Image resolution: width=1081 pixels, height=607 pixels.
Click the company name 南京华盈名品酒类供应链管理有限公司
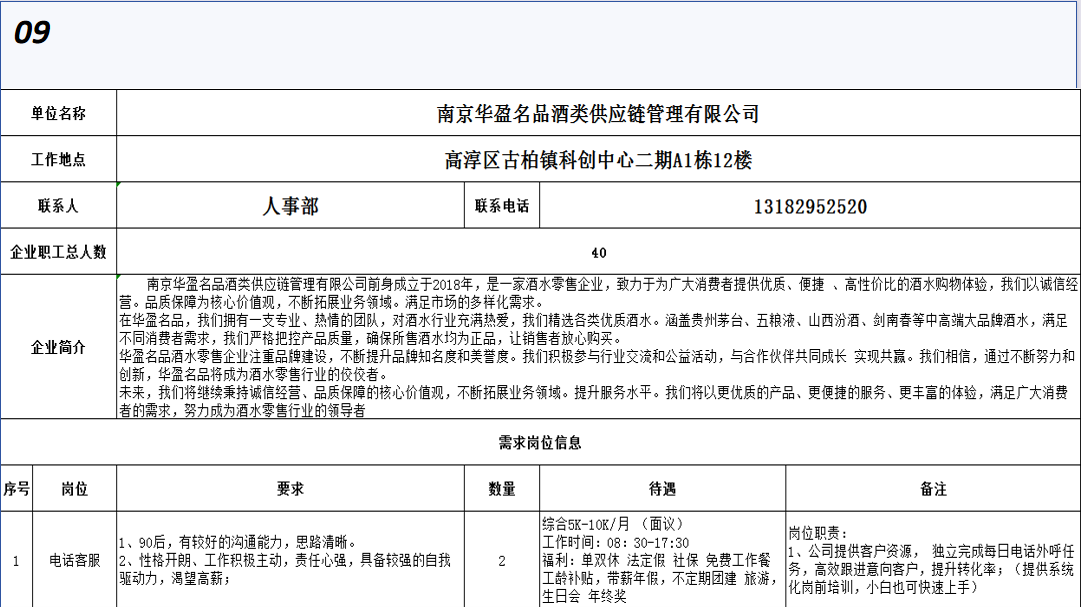tap(598, 114)
